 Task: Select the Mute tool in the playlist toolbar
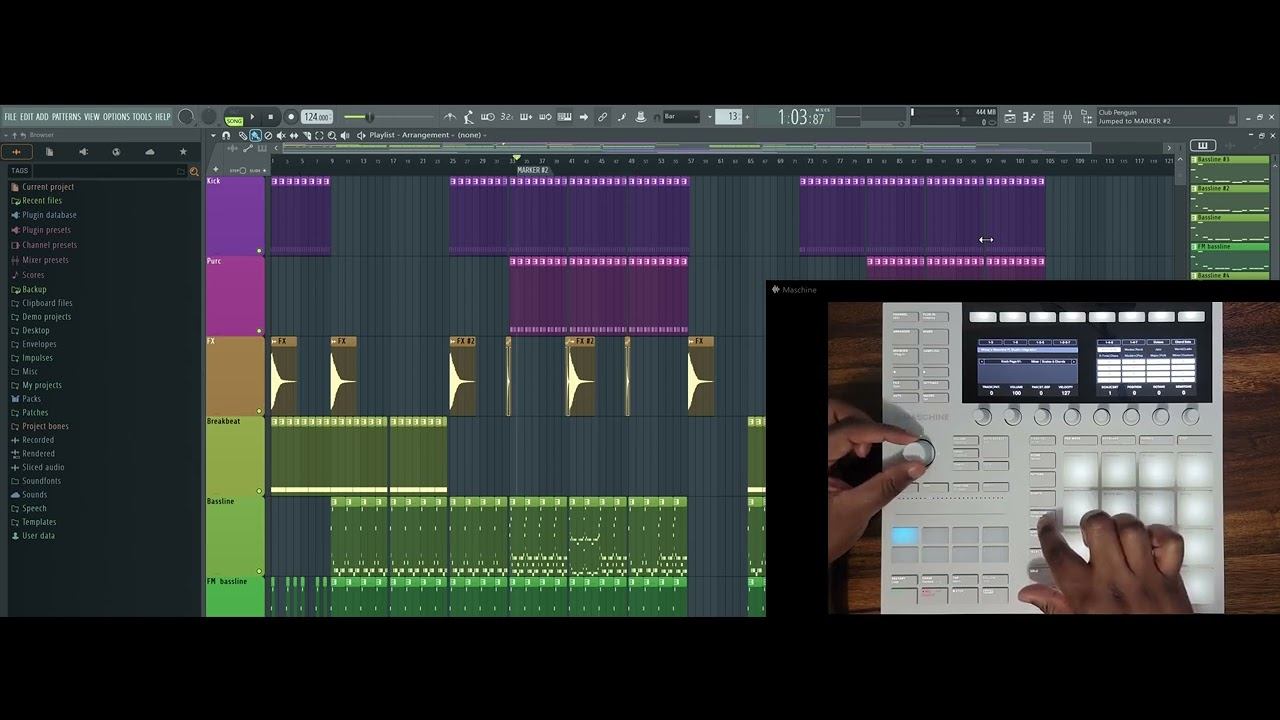[x=281, y=135]
